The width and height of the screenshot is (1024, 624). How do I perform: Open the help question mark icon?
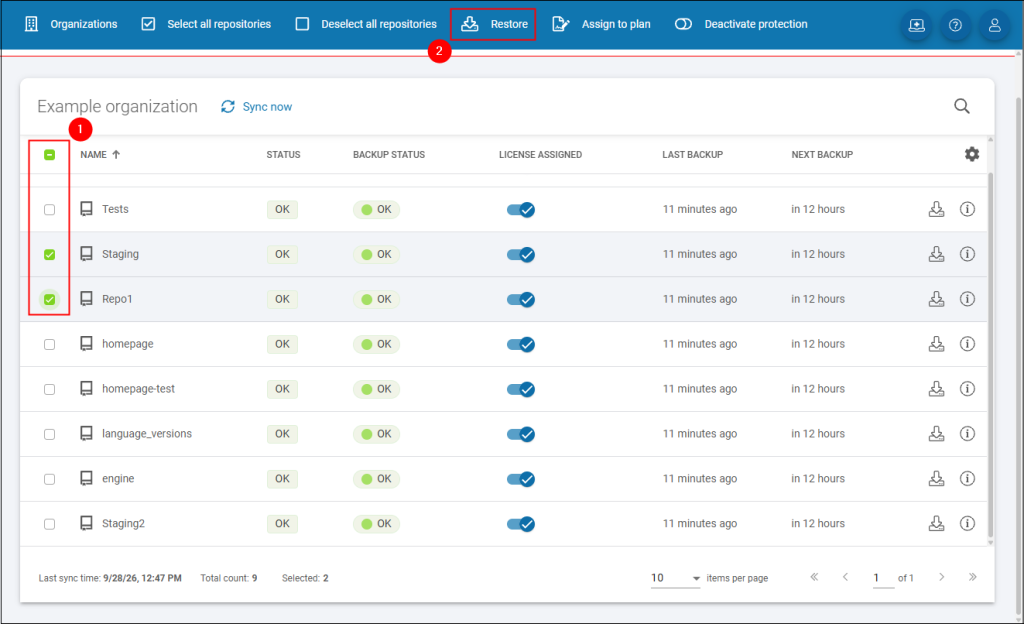pyautogui.click(x=955, y=25)
